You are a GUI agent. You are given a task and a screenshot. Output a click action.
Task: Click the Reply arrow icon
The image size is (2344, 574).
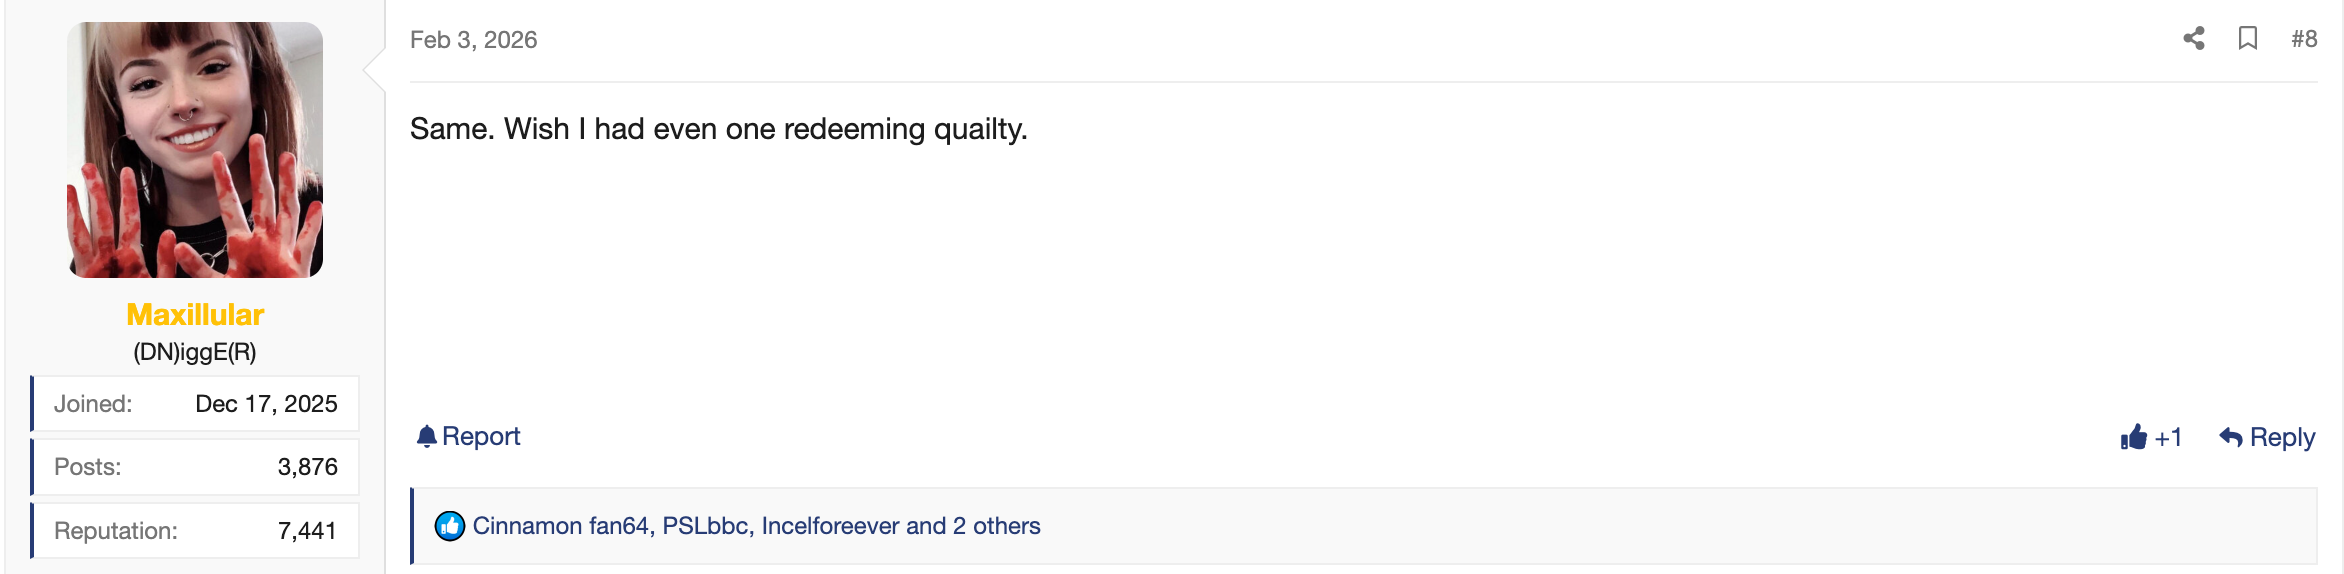pyautogui.click(x=2231, y=437)
